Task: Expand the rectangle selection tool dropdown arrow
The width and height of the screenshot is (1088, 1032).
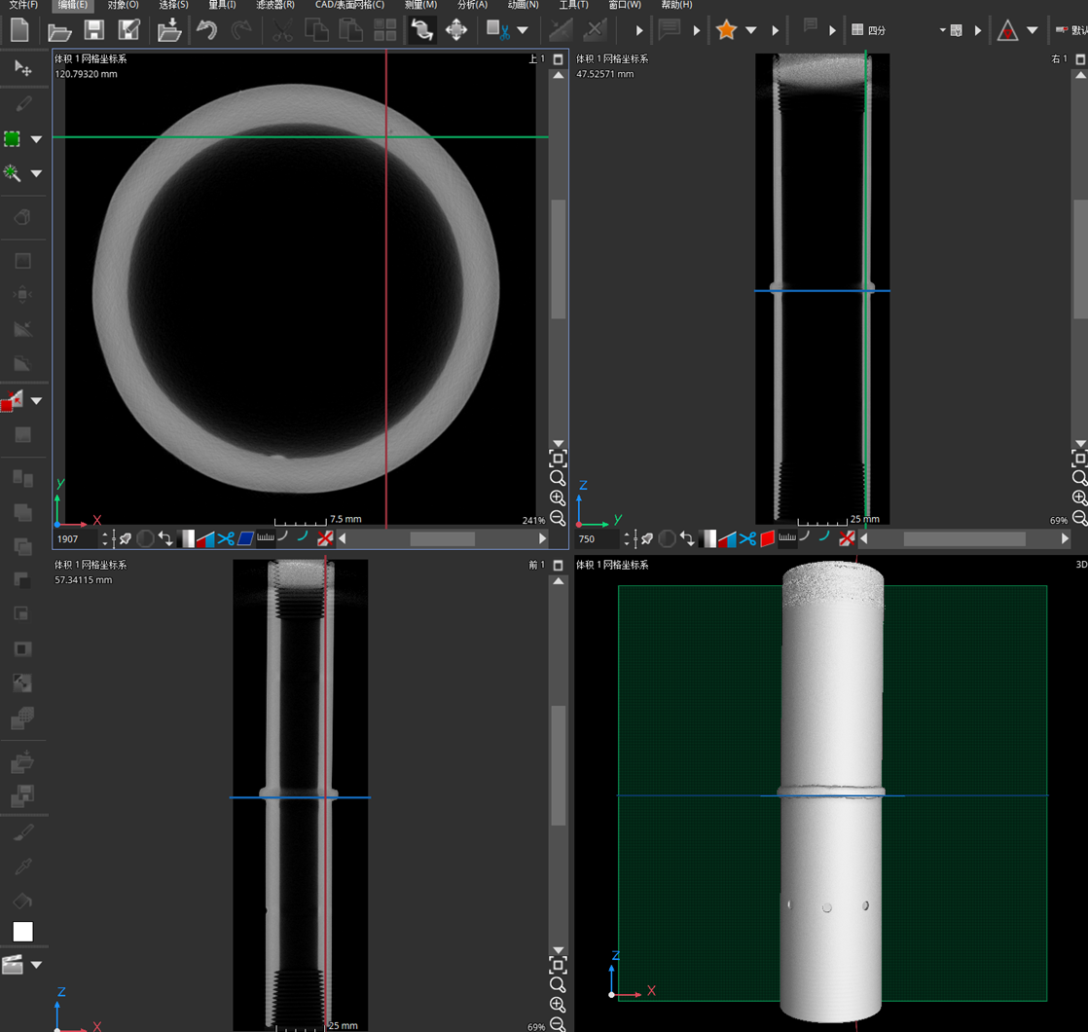Action: [x=37, y=139]
